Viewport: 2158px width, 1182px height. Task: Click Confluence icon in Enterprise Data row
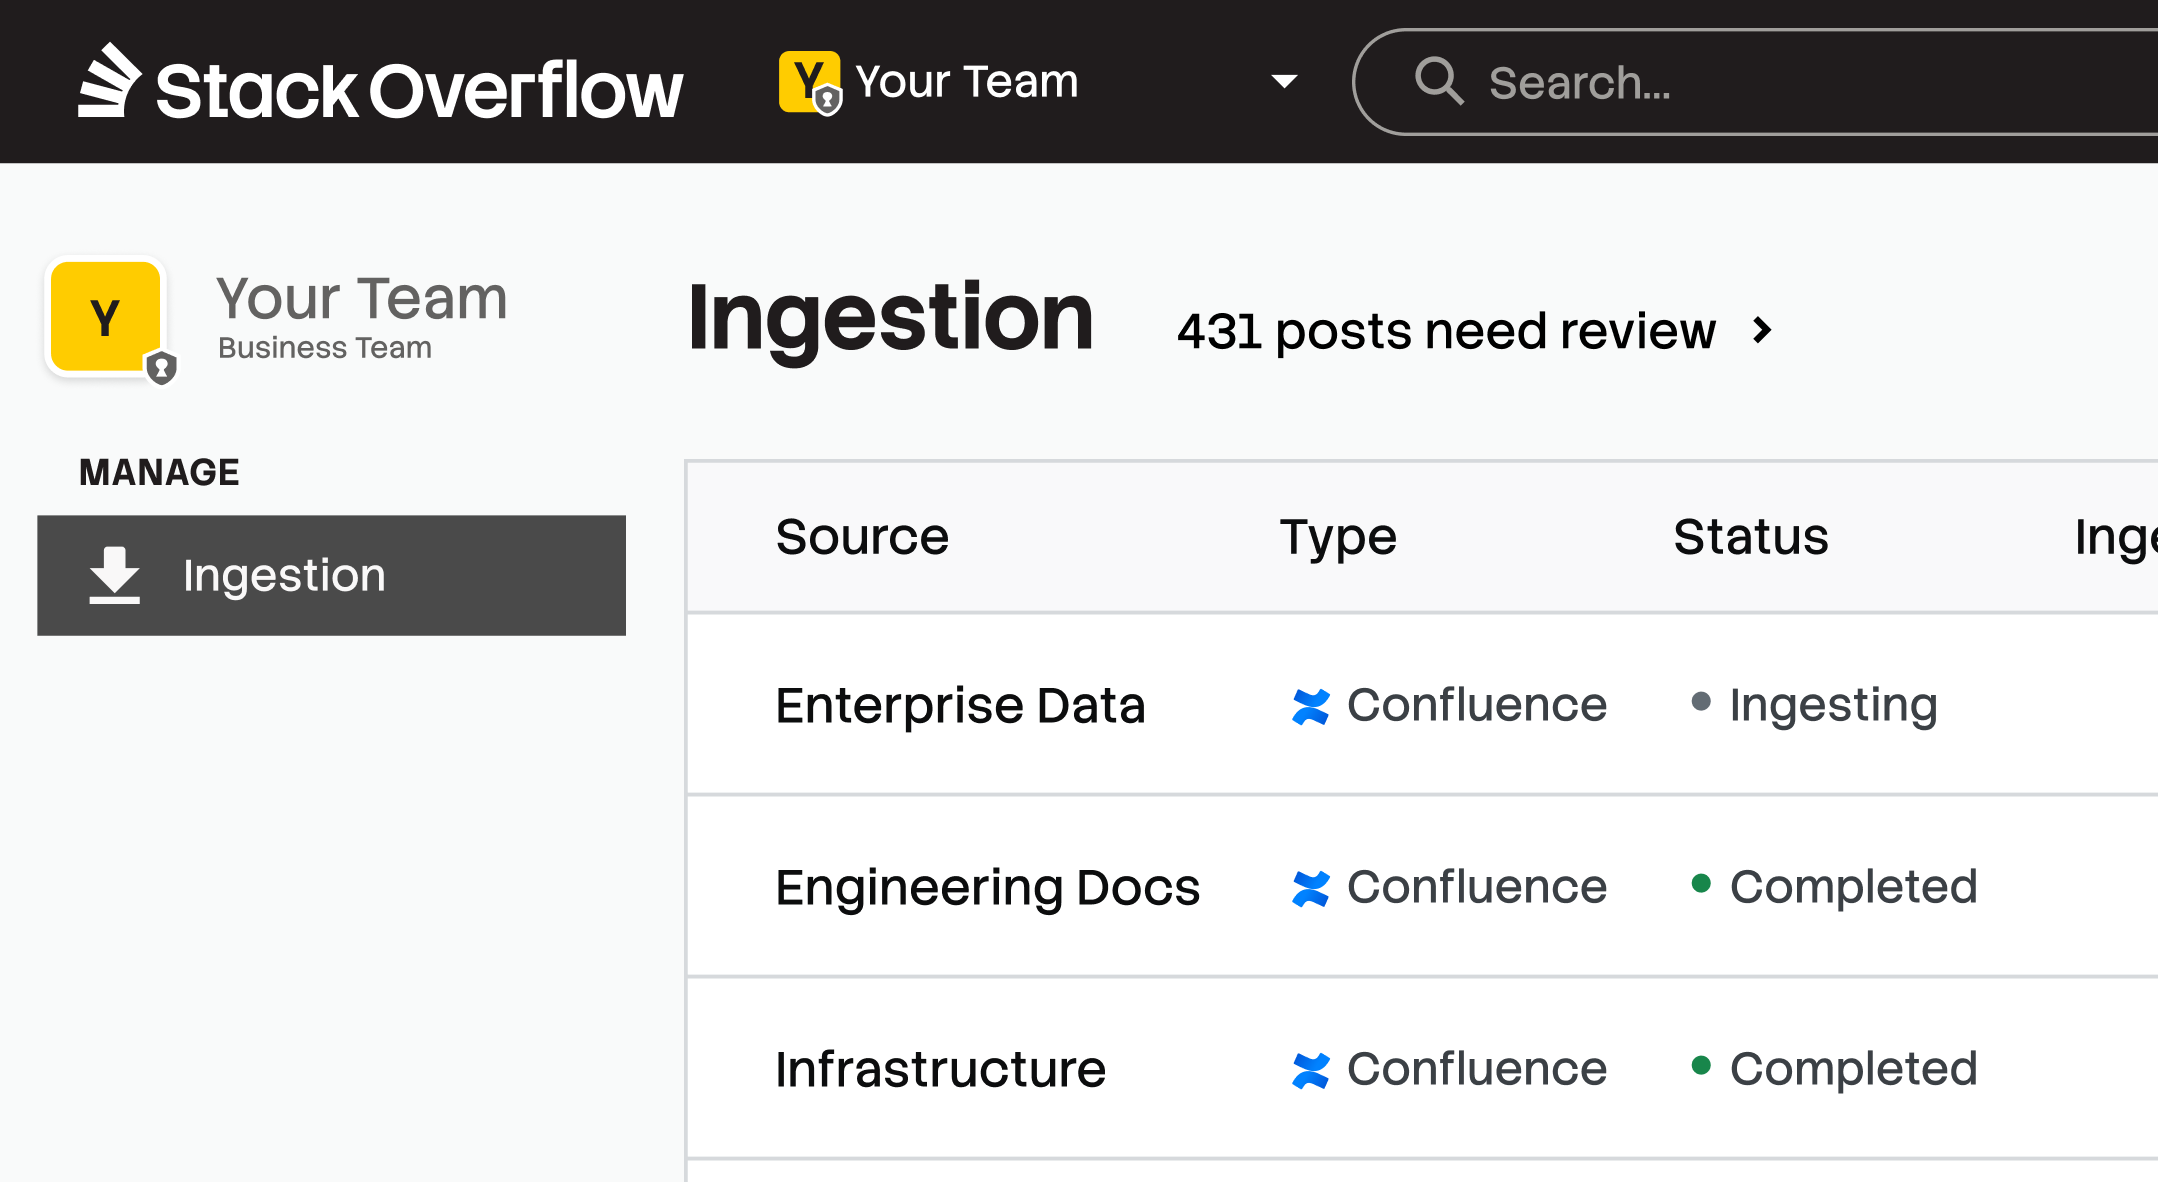1310,706
